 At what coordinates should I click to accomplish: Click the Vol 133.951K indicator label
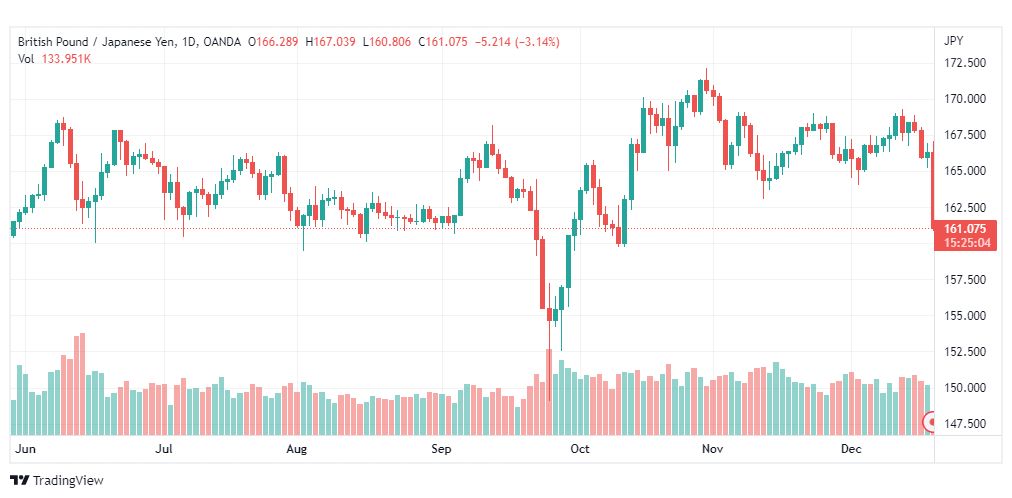tap(54, 59)
